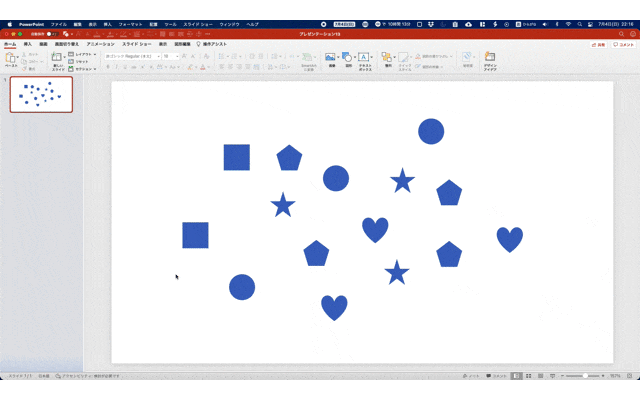Switch to Normal view in status bar
The height and width of the screenshot is (400, 640).
[516, 376]
